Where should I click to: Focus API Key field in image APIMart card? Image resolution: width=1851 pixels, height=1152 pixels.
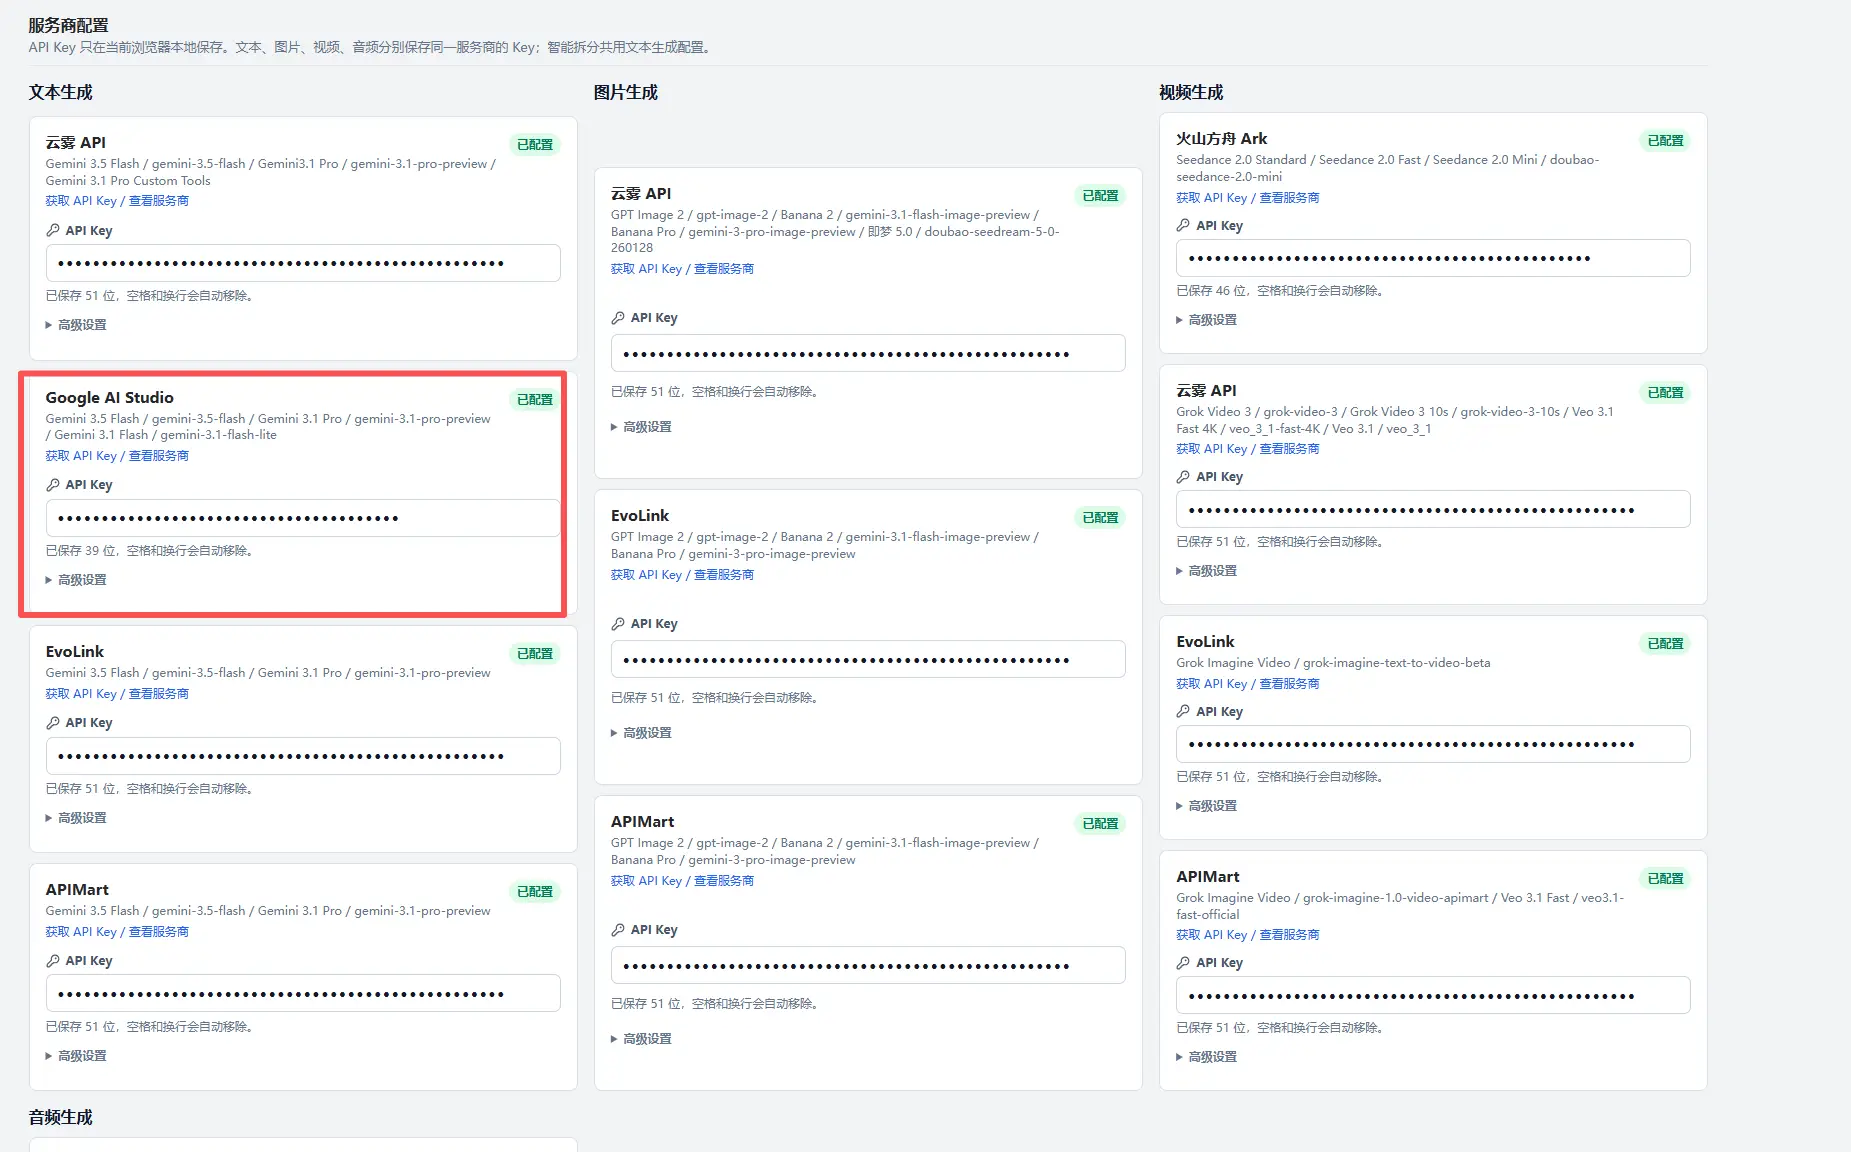(868, 965)
